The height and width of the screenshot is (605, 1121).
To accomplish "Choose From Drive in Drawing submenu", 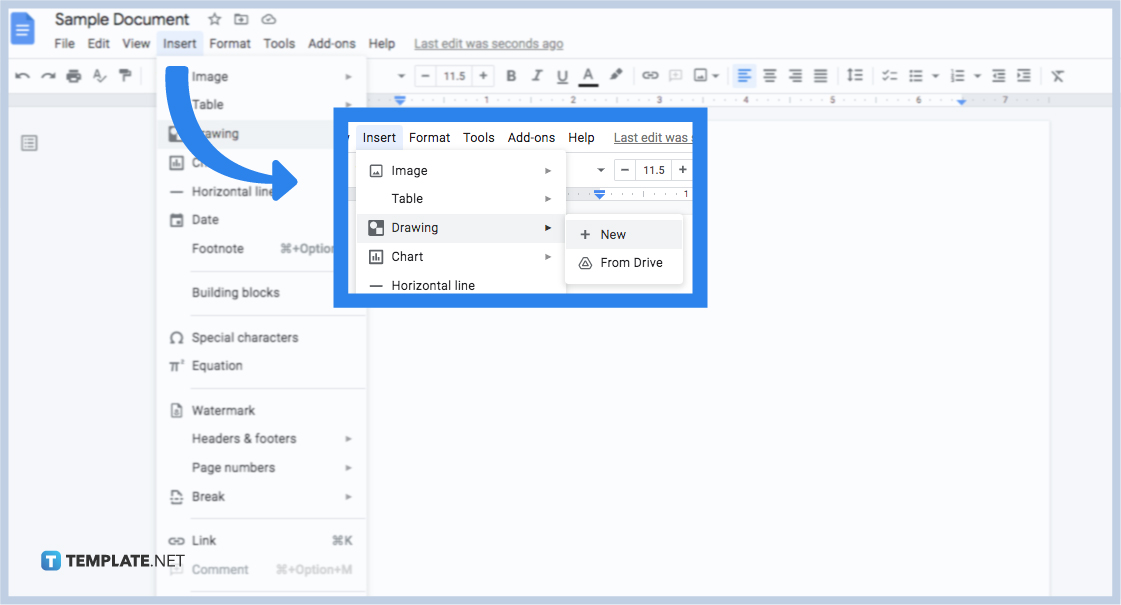I will click(x=627, y=263).
